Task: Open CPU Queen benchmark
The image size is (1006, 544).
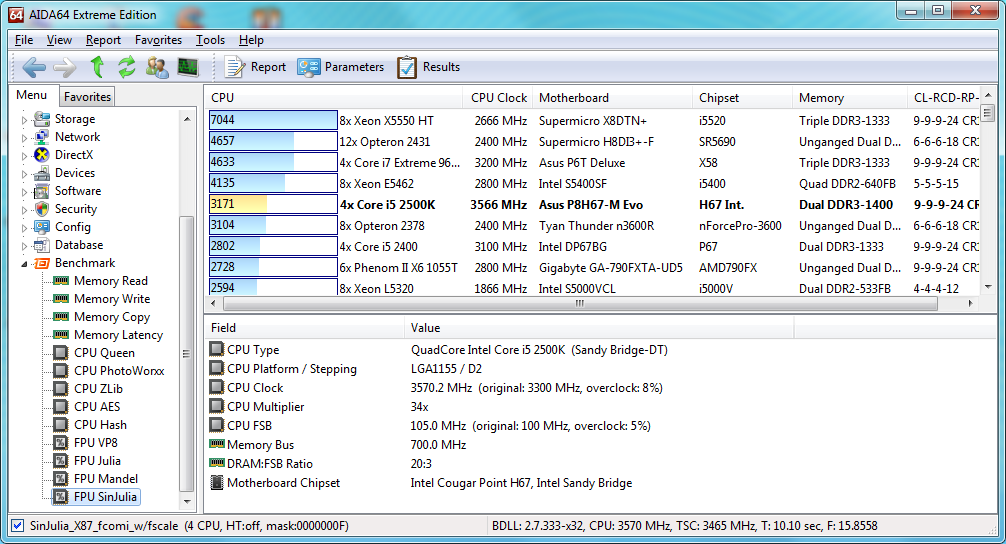Action: 104,353
